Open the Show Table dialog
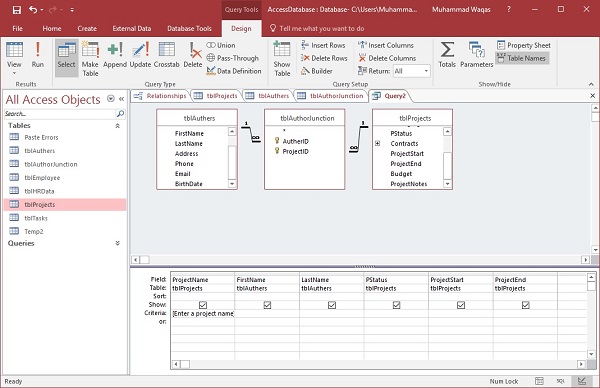The height and width of the screenshot is (388, 600). 282,58
